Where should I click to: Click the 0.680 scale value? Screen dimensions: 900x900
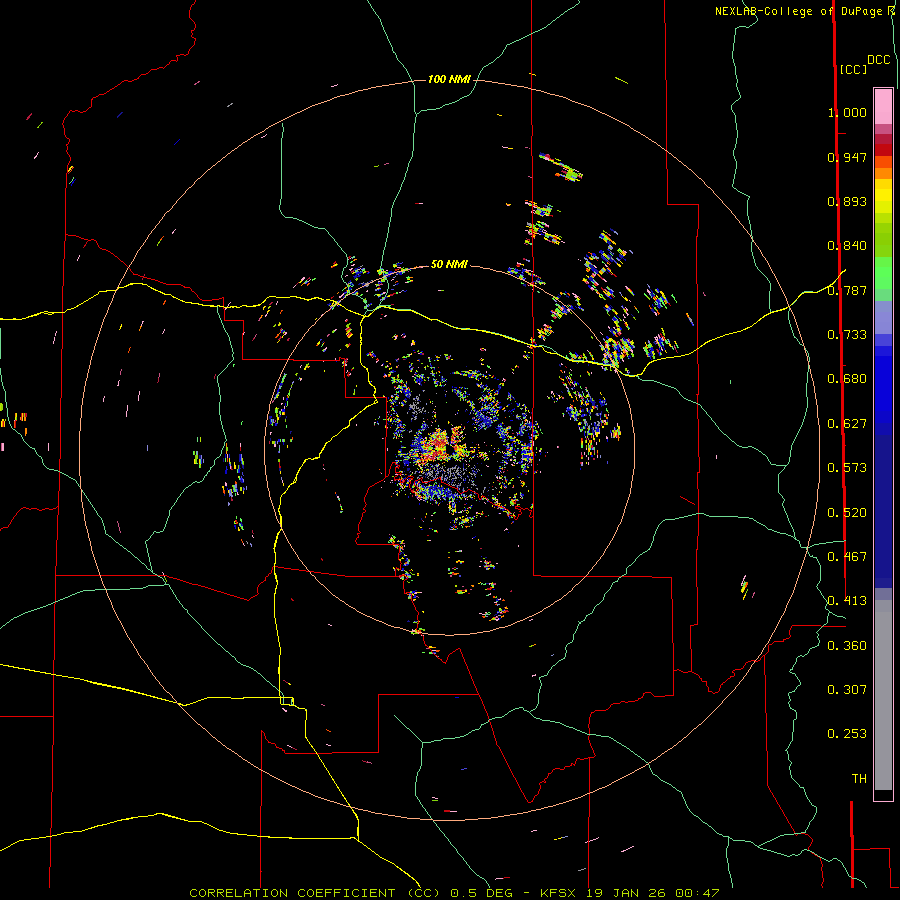point(847,379)
